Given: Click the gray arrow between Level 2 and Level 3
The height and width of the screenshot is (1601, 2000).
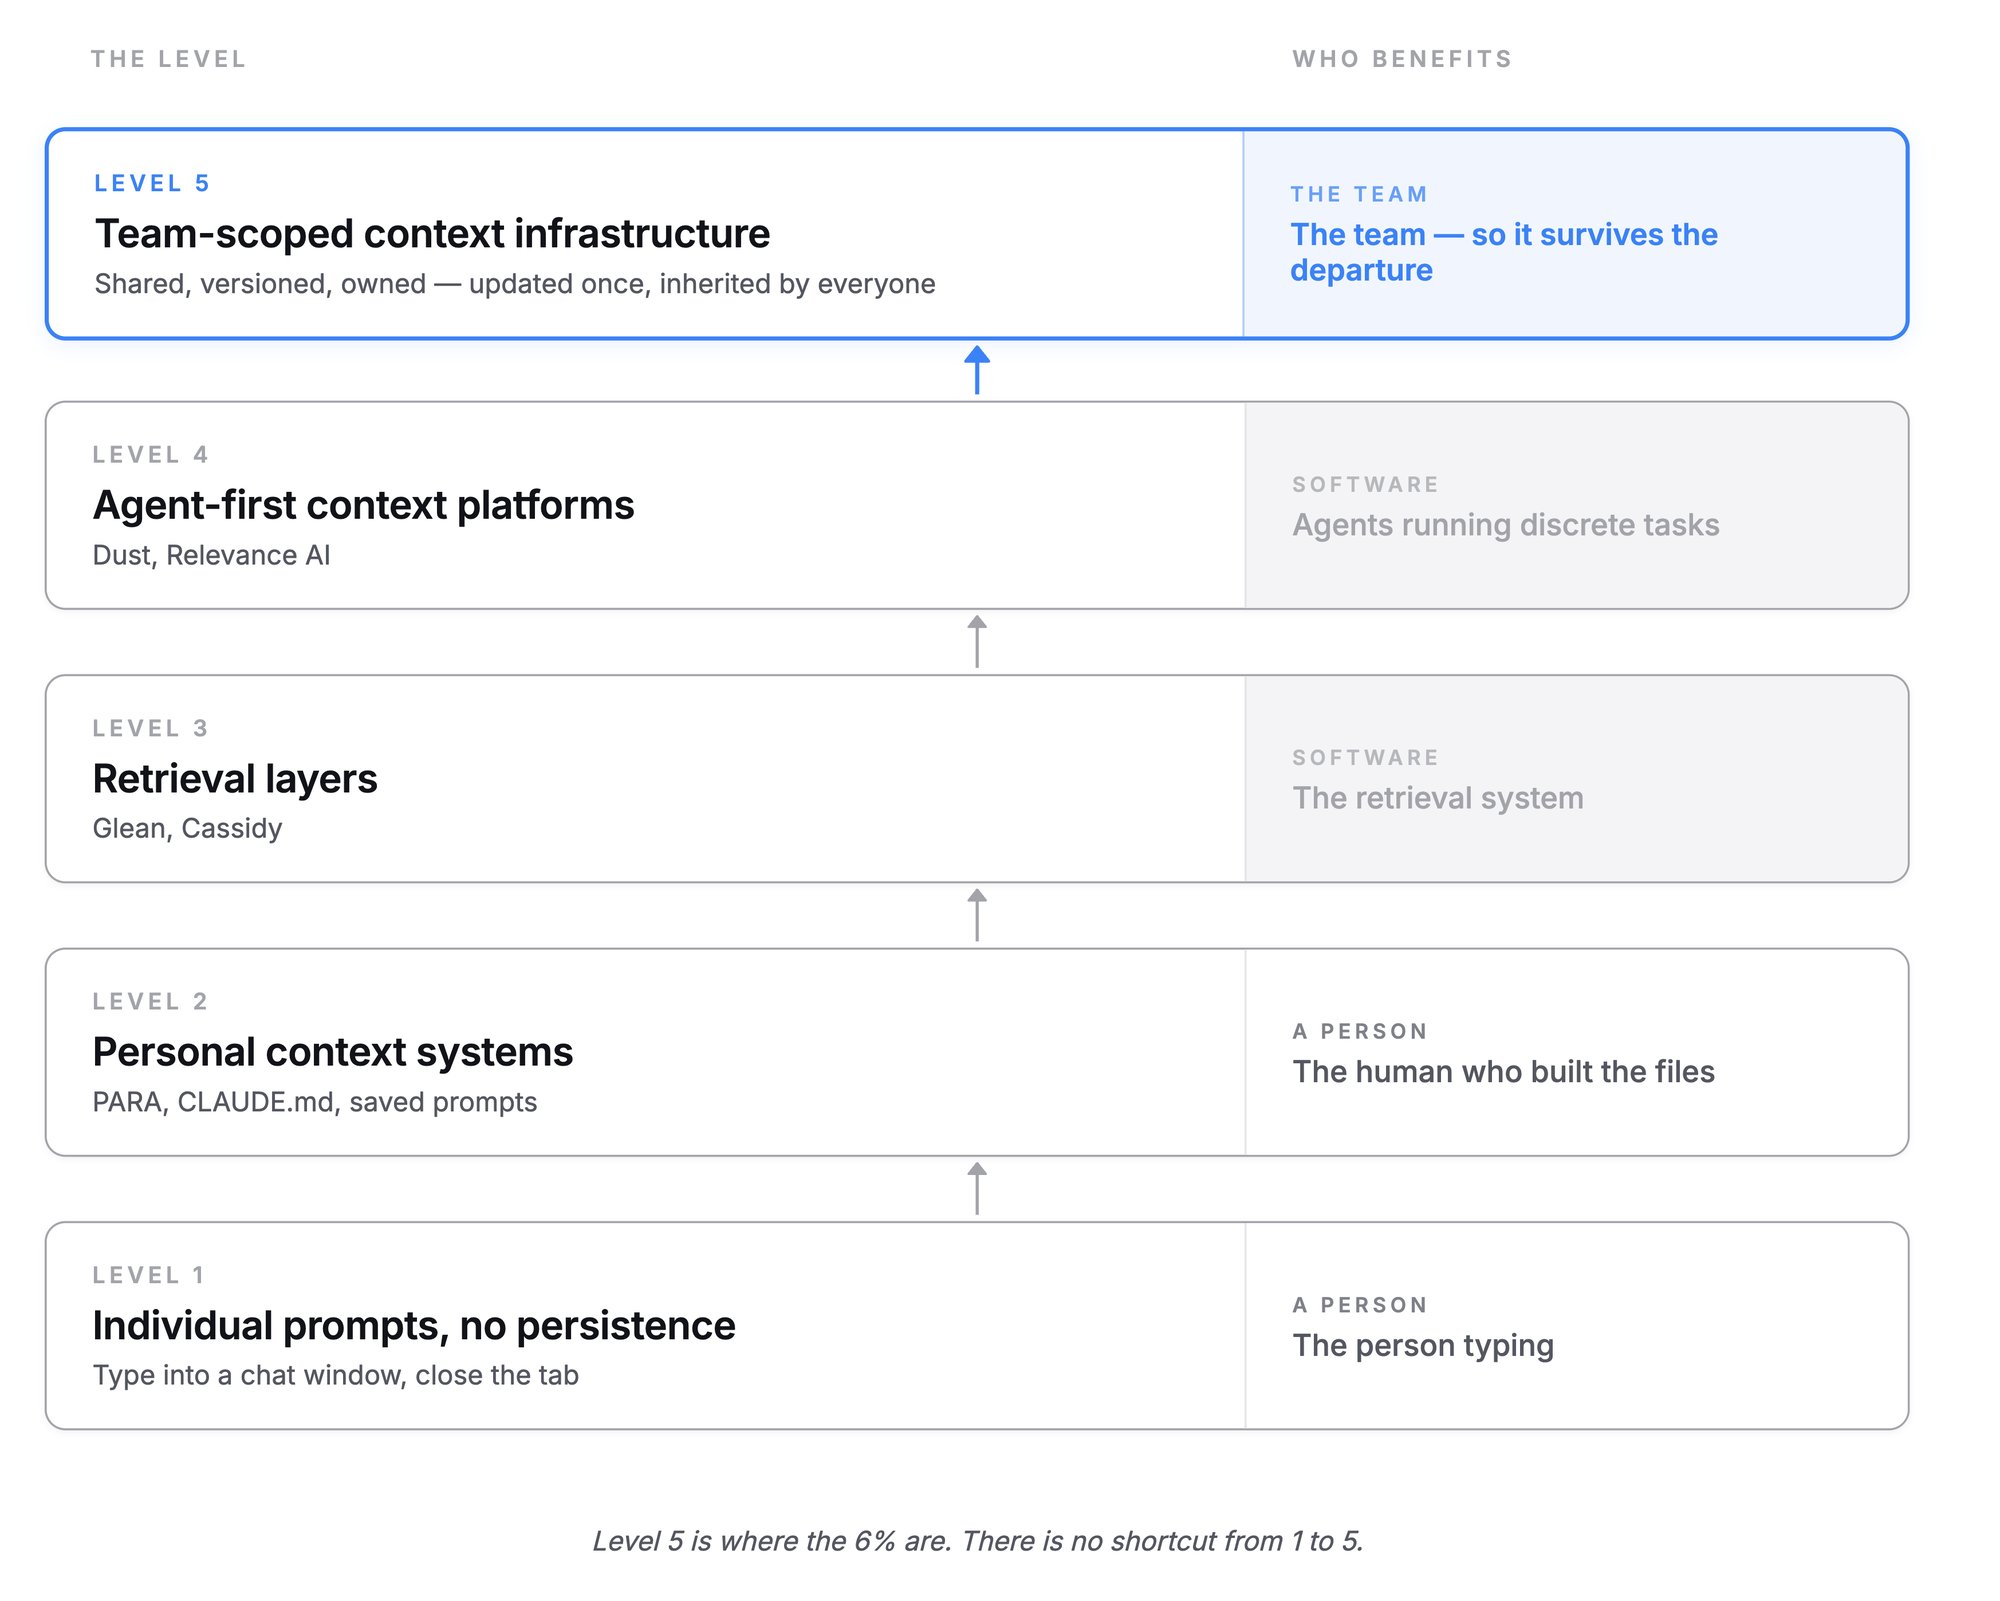Looking at the screenshot, I should click(x=977, y=915).
